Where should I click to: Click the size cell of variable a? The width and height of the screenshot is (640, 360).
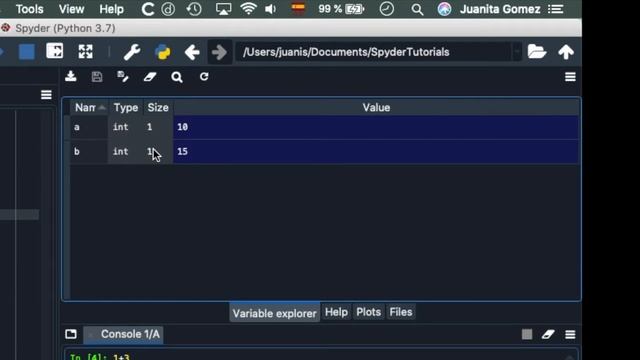pyautogui.click(x=158, y=127)
